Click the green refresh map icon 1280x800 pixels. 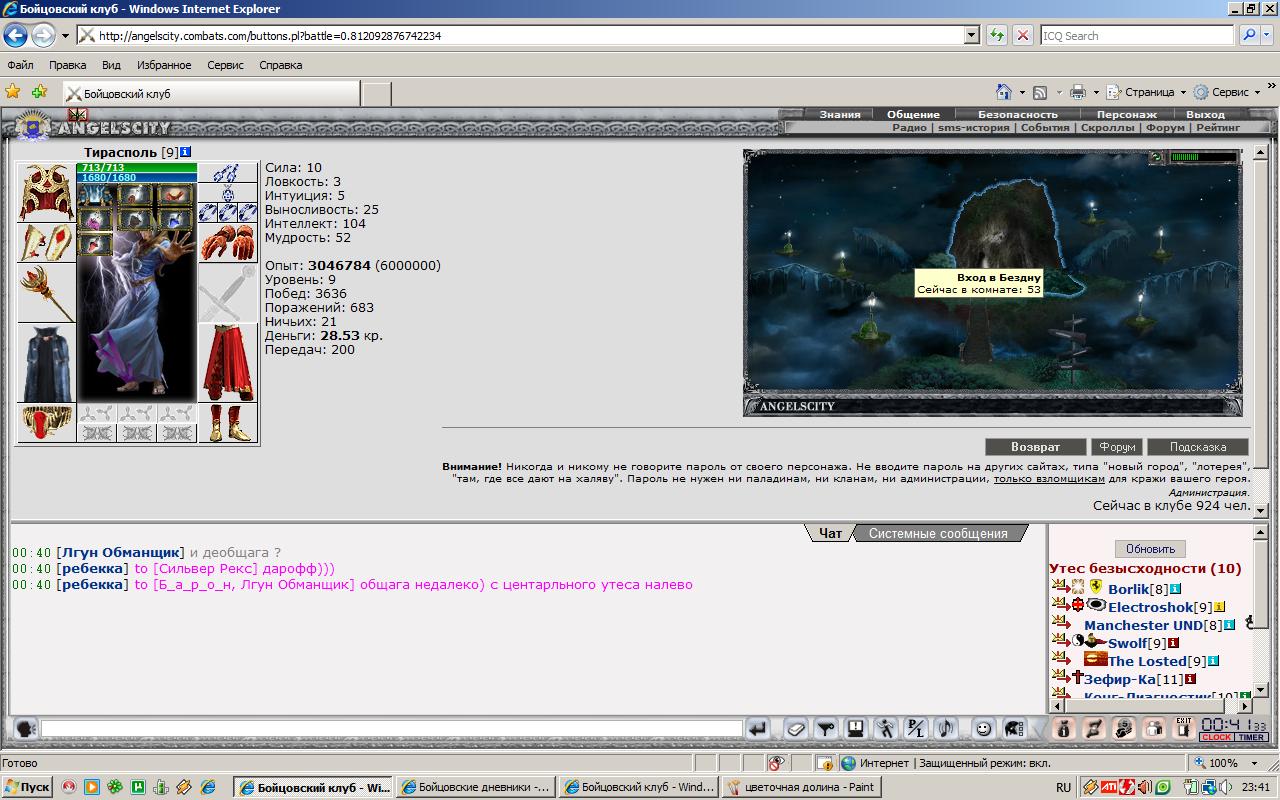coord(1157,157)
